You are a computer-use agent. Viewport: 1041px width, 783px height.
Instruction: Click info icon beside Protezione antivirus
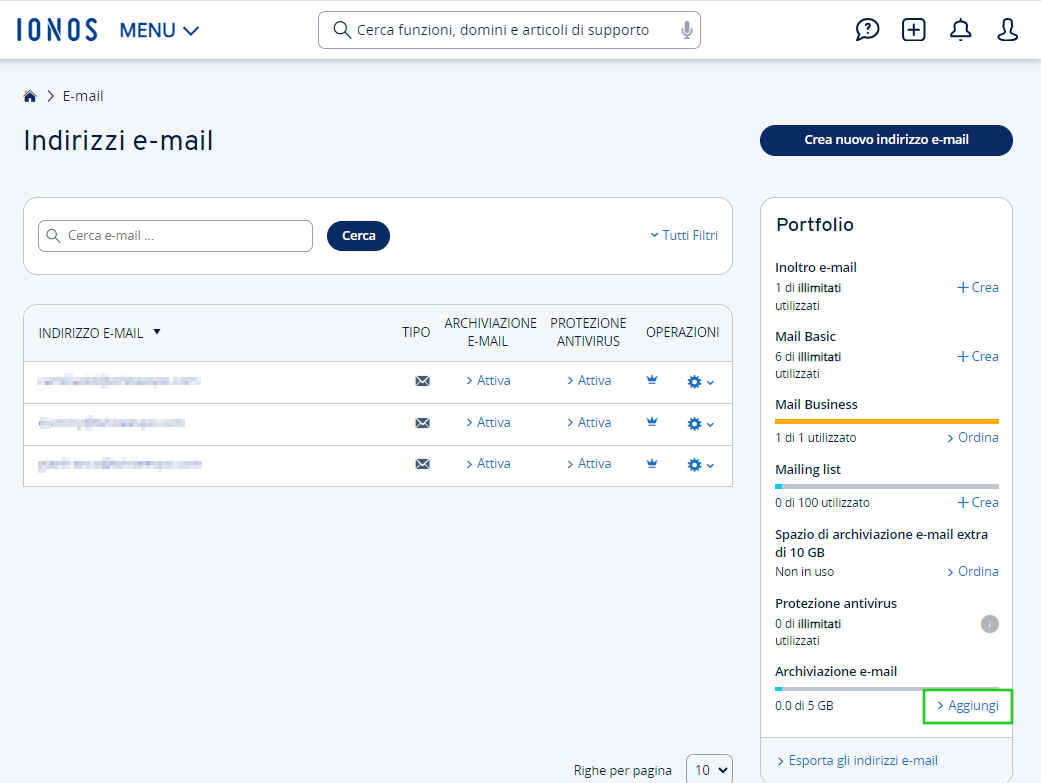pyautogui.click(x=989, y=624)
